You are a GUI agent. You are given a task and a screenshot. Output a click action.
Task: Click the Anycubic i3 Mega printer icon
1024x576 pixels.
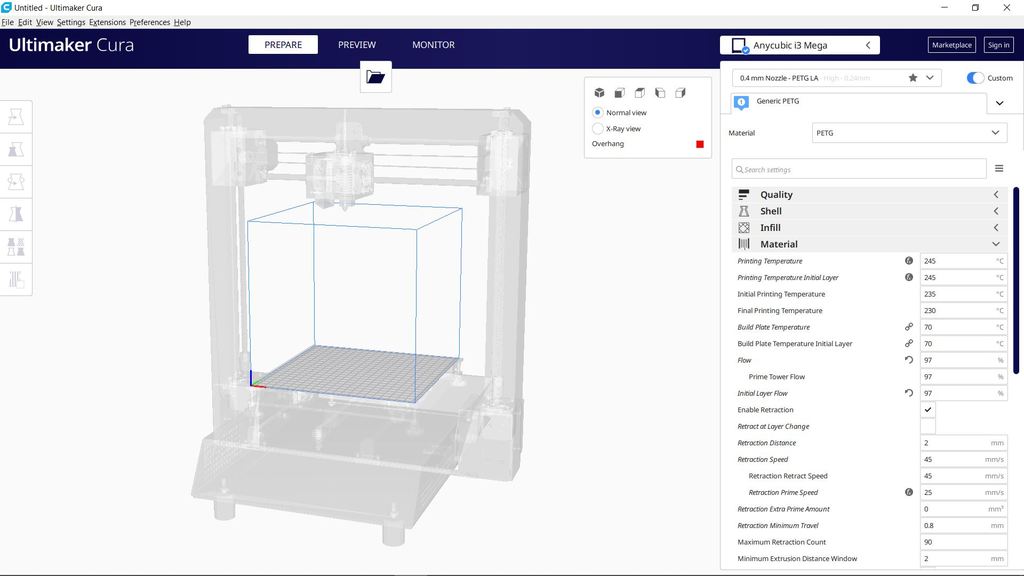click(x=740, y=46)
